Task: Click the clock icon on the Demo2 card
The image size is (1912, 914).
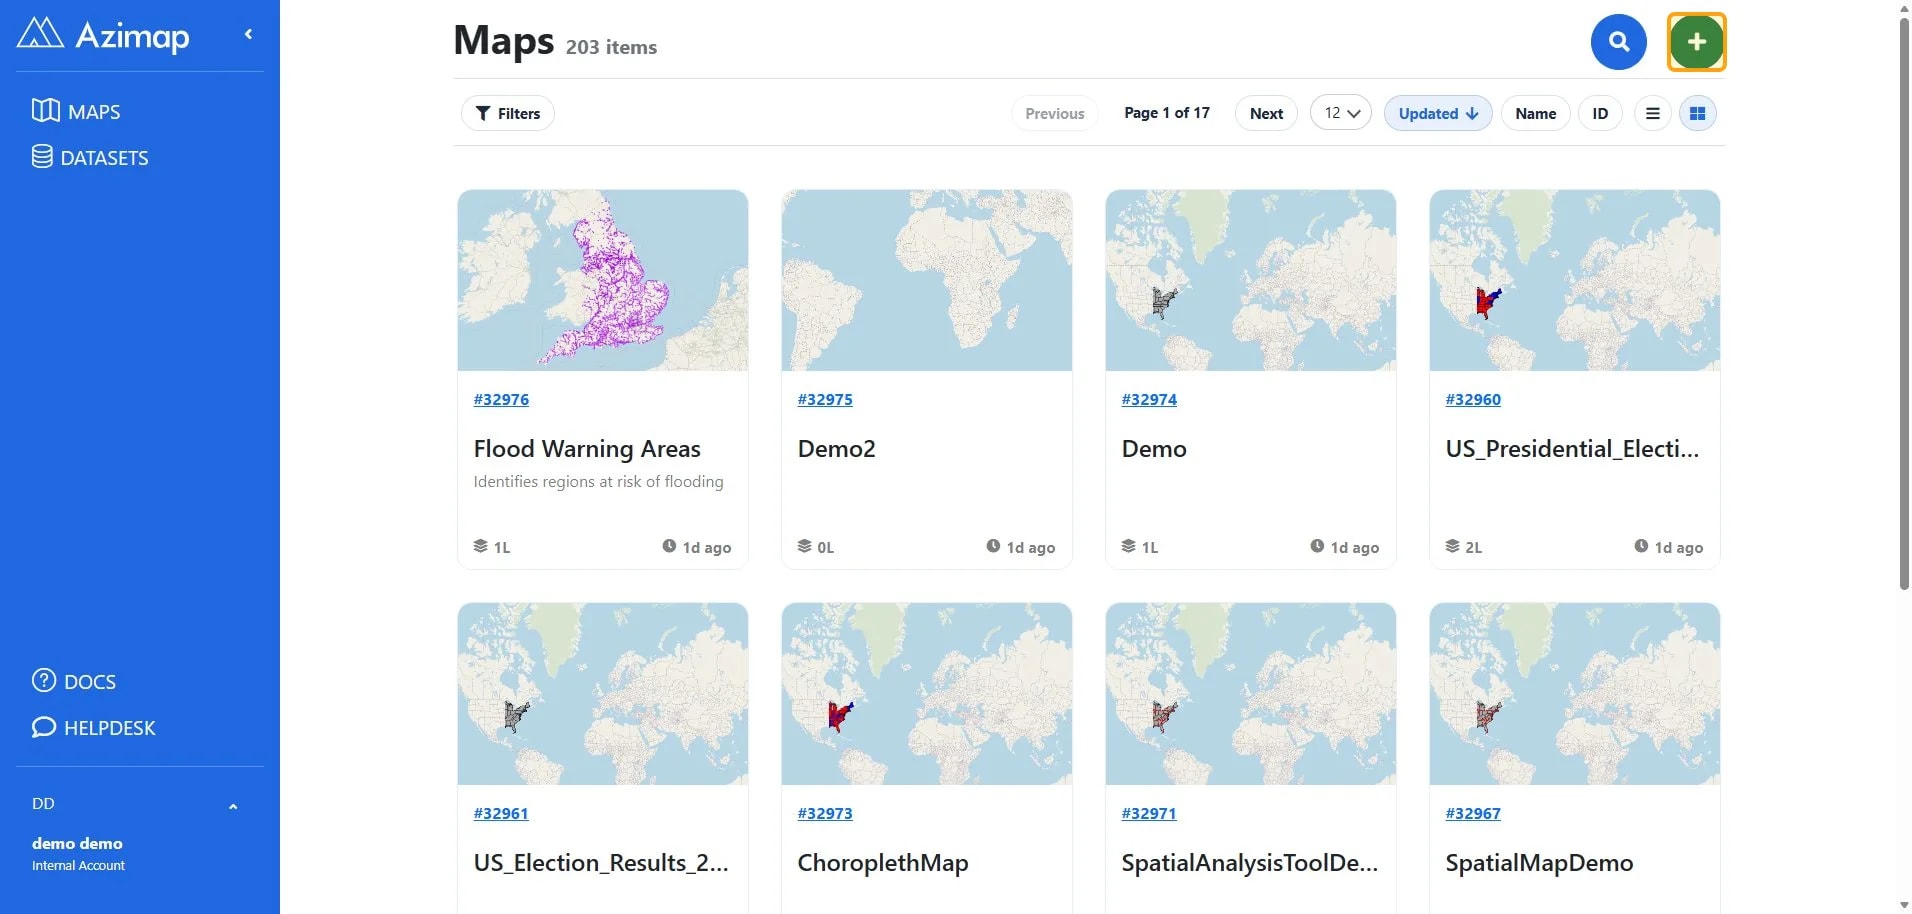Action: pyautogui.click(x=993, y=546)
